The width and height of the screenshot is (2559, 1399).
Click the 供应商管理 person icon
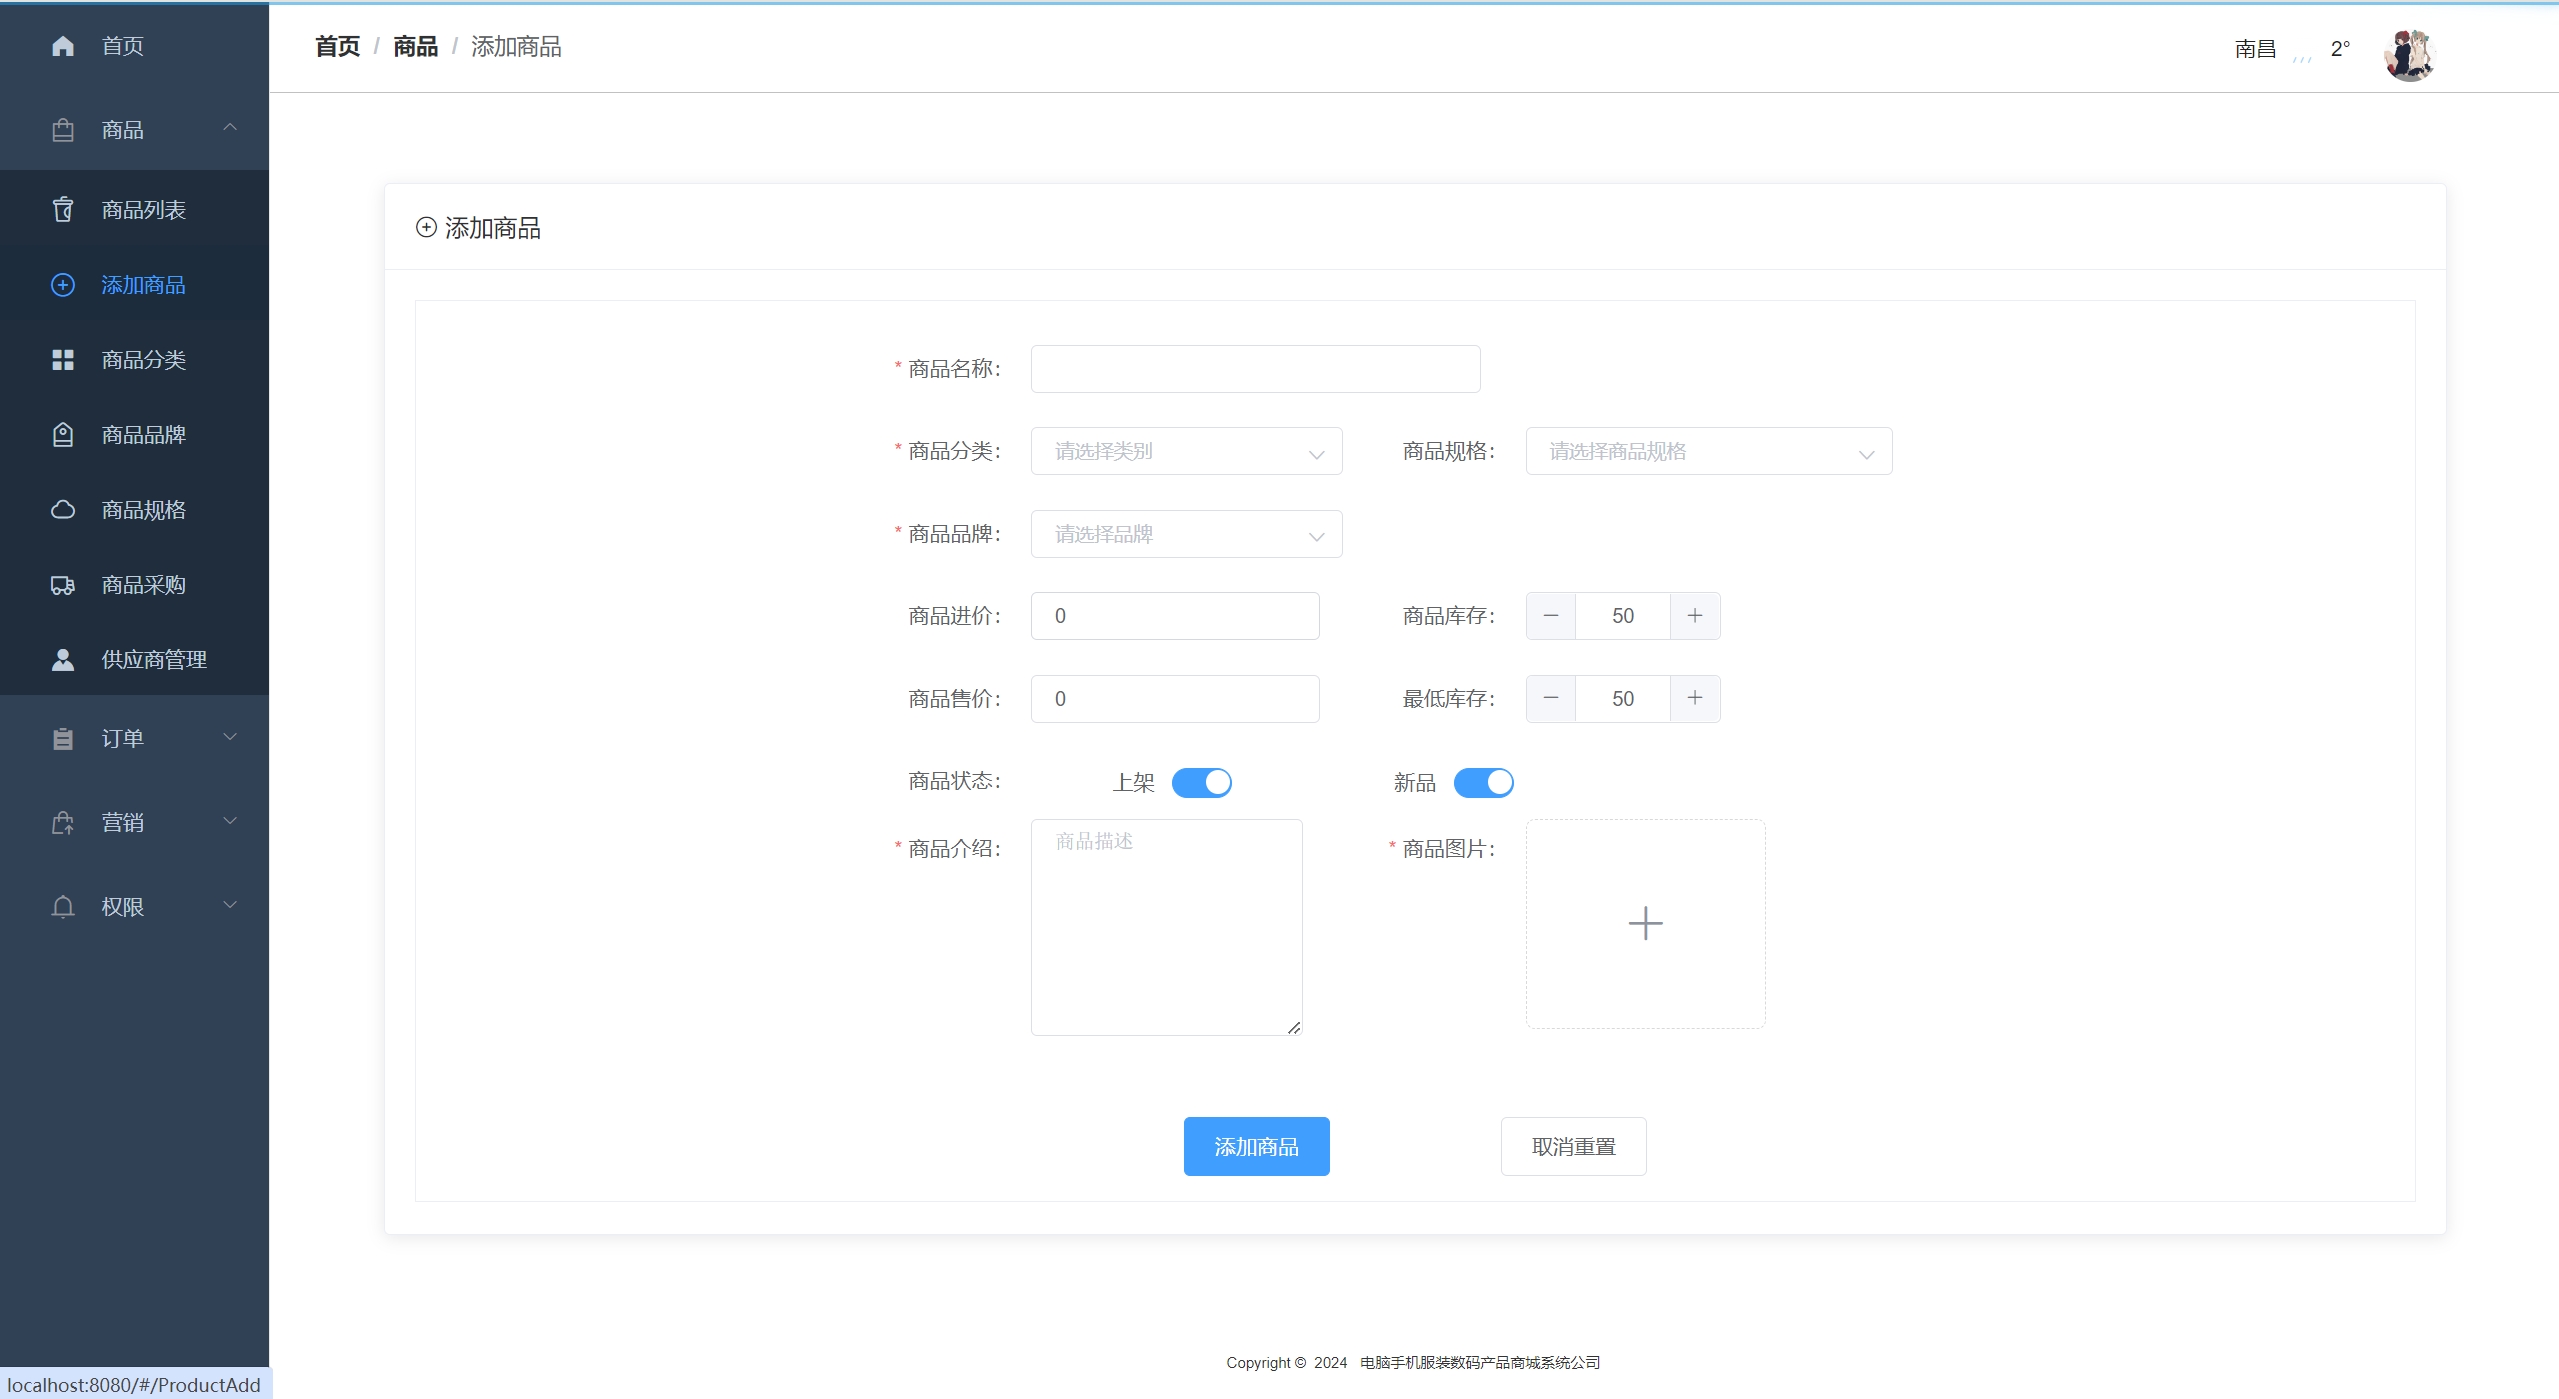pyautogui.click(x=63, y=660)
